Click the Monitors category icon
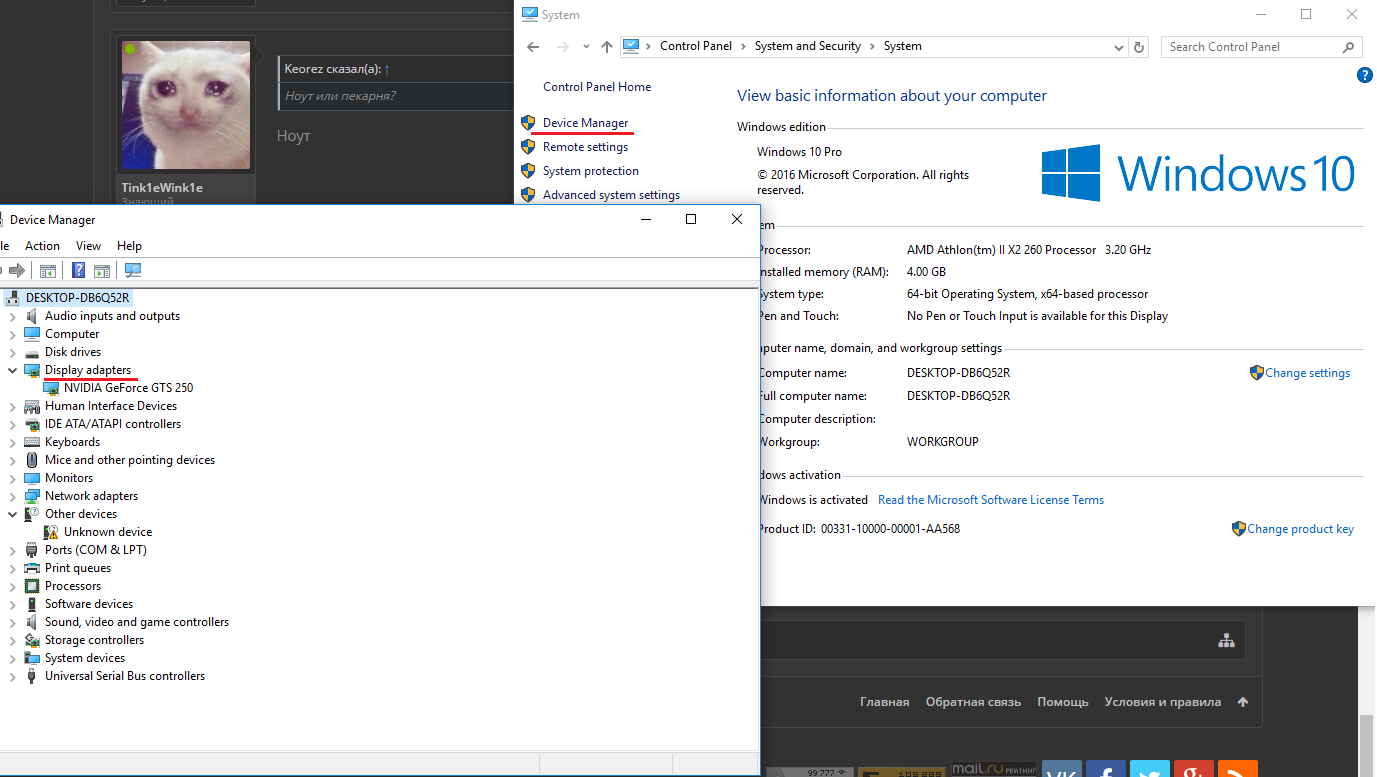The height and width of the screenshot is (777, 1377). 32,478
